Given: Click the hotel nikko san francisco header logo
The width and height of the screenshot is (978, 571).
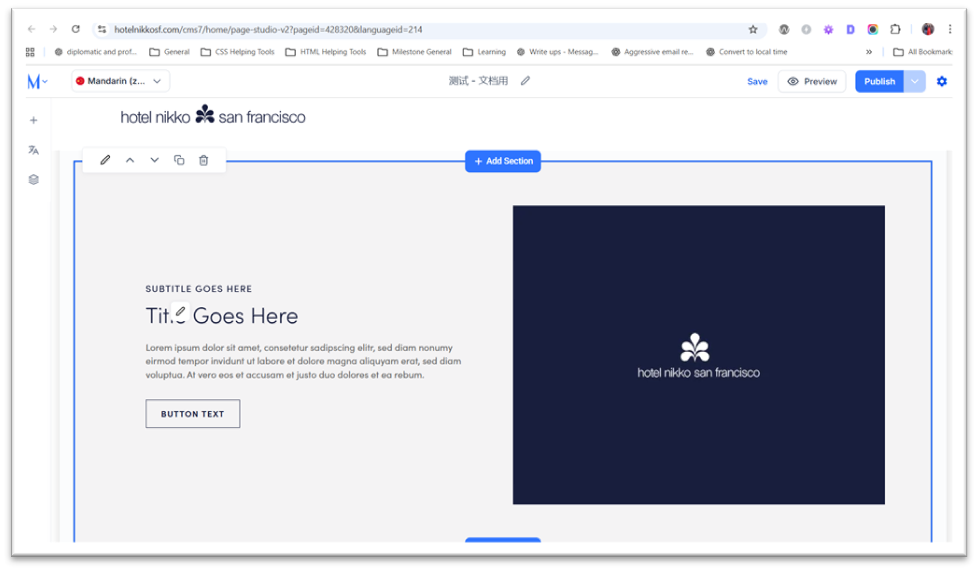Looking at the screenshot, I should click(x=213, y=116).
